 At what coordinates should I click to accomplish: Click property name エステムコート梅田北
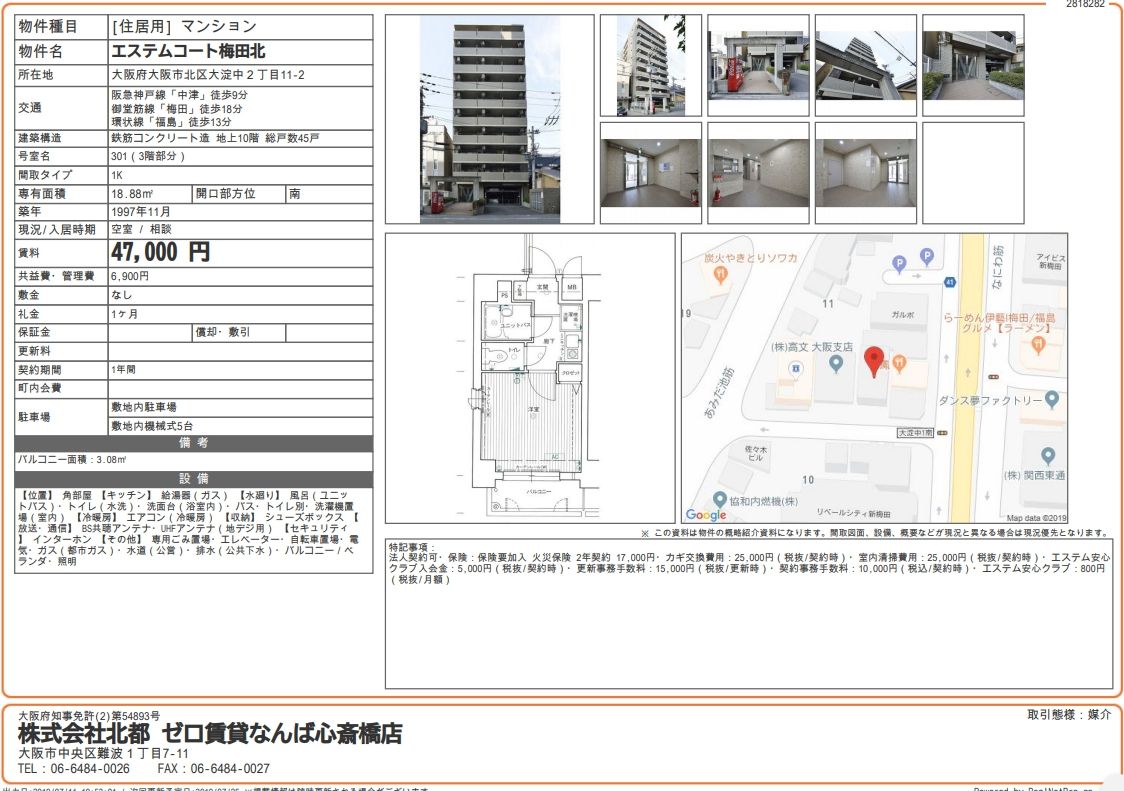point(188,52)
